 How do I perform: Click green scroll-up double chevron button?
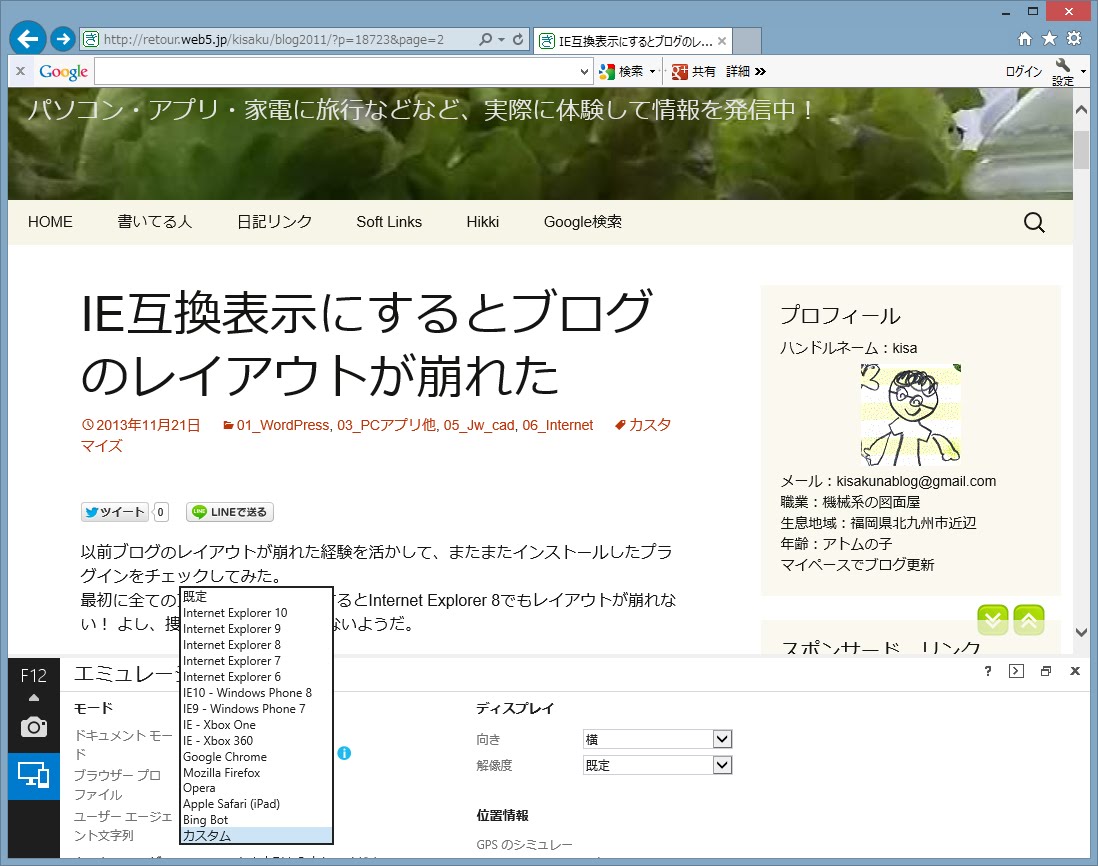(1029, 620)
